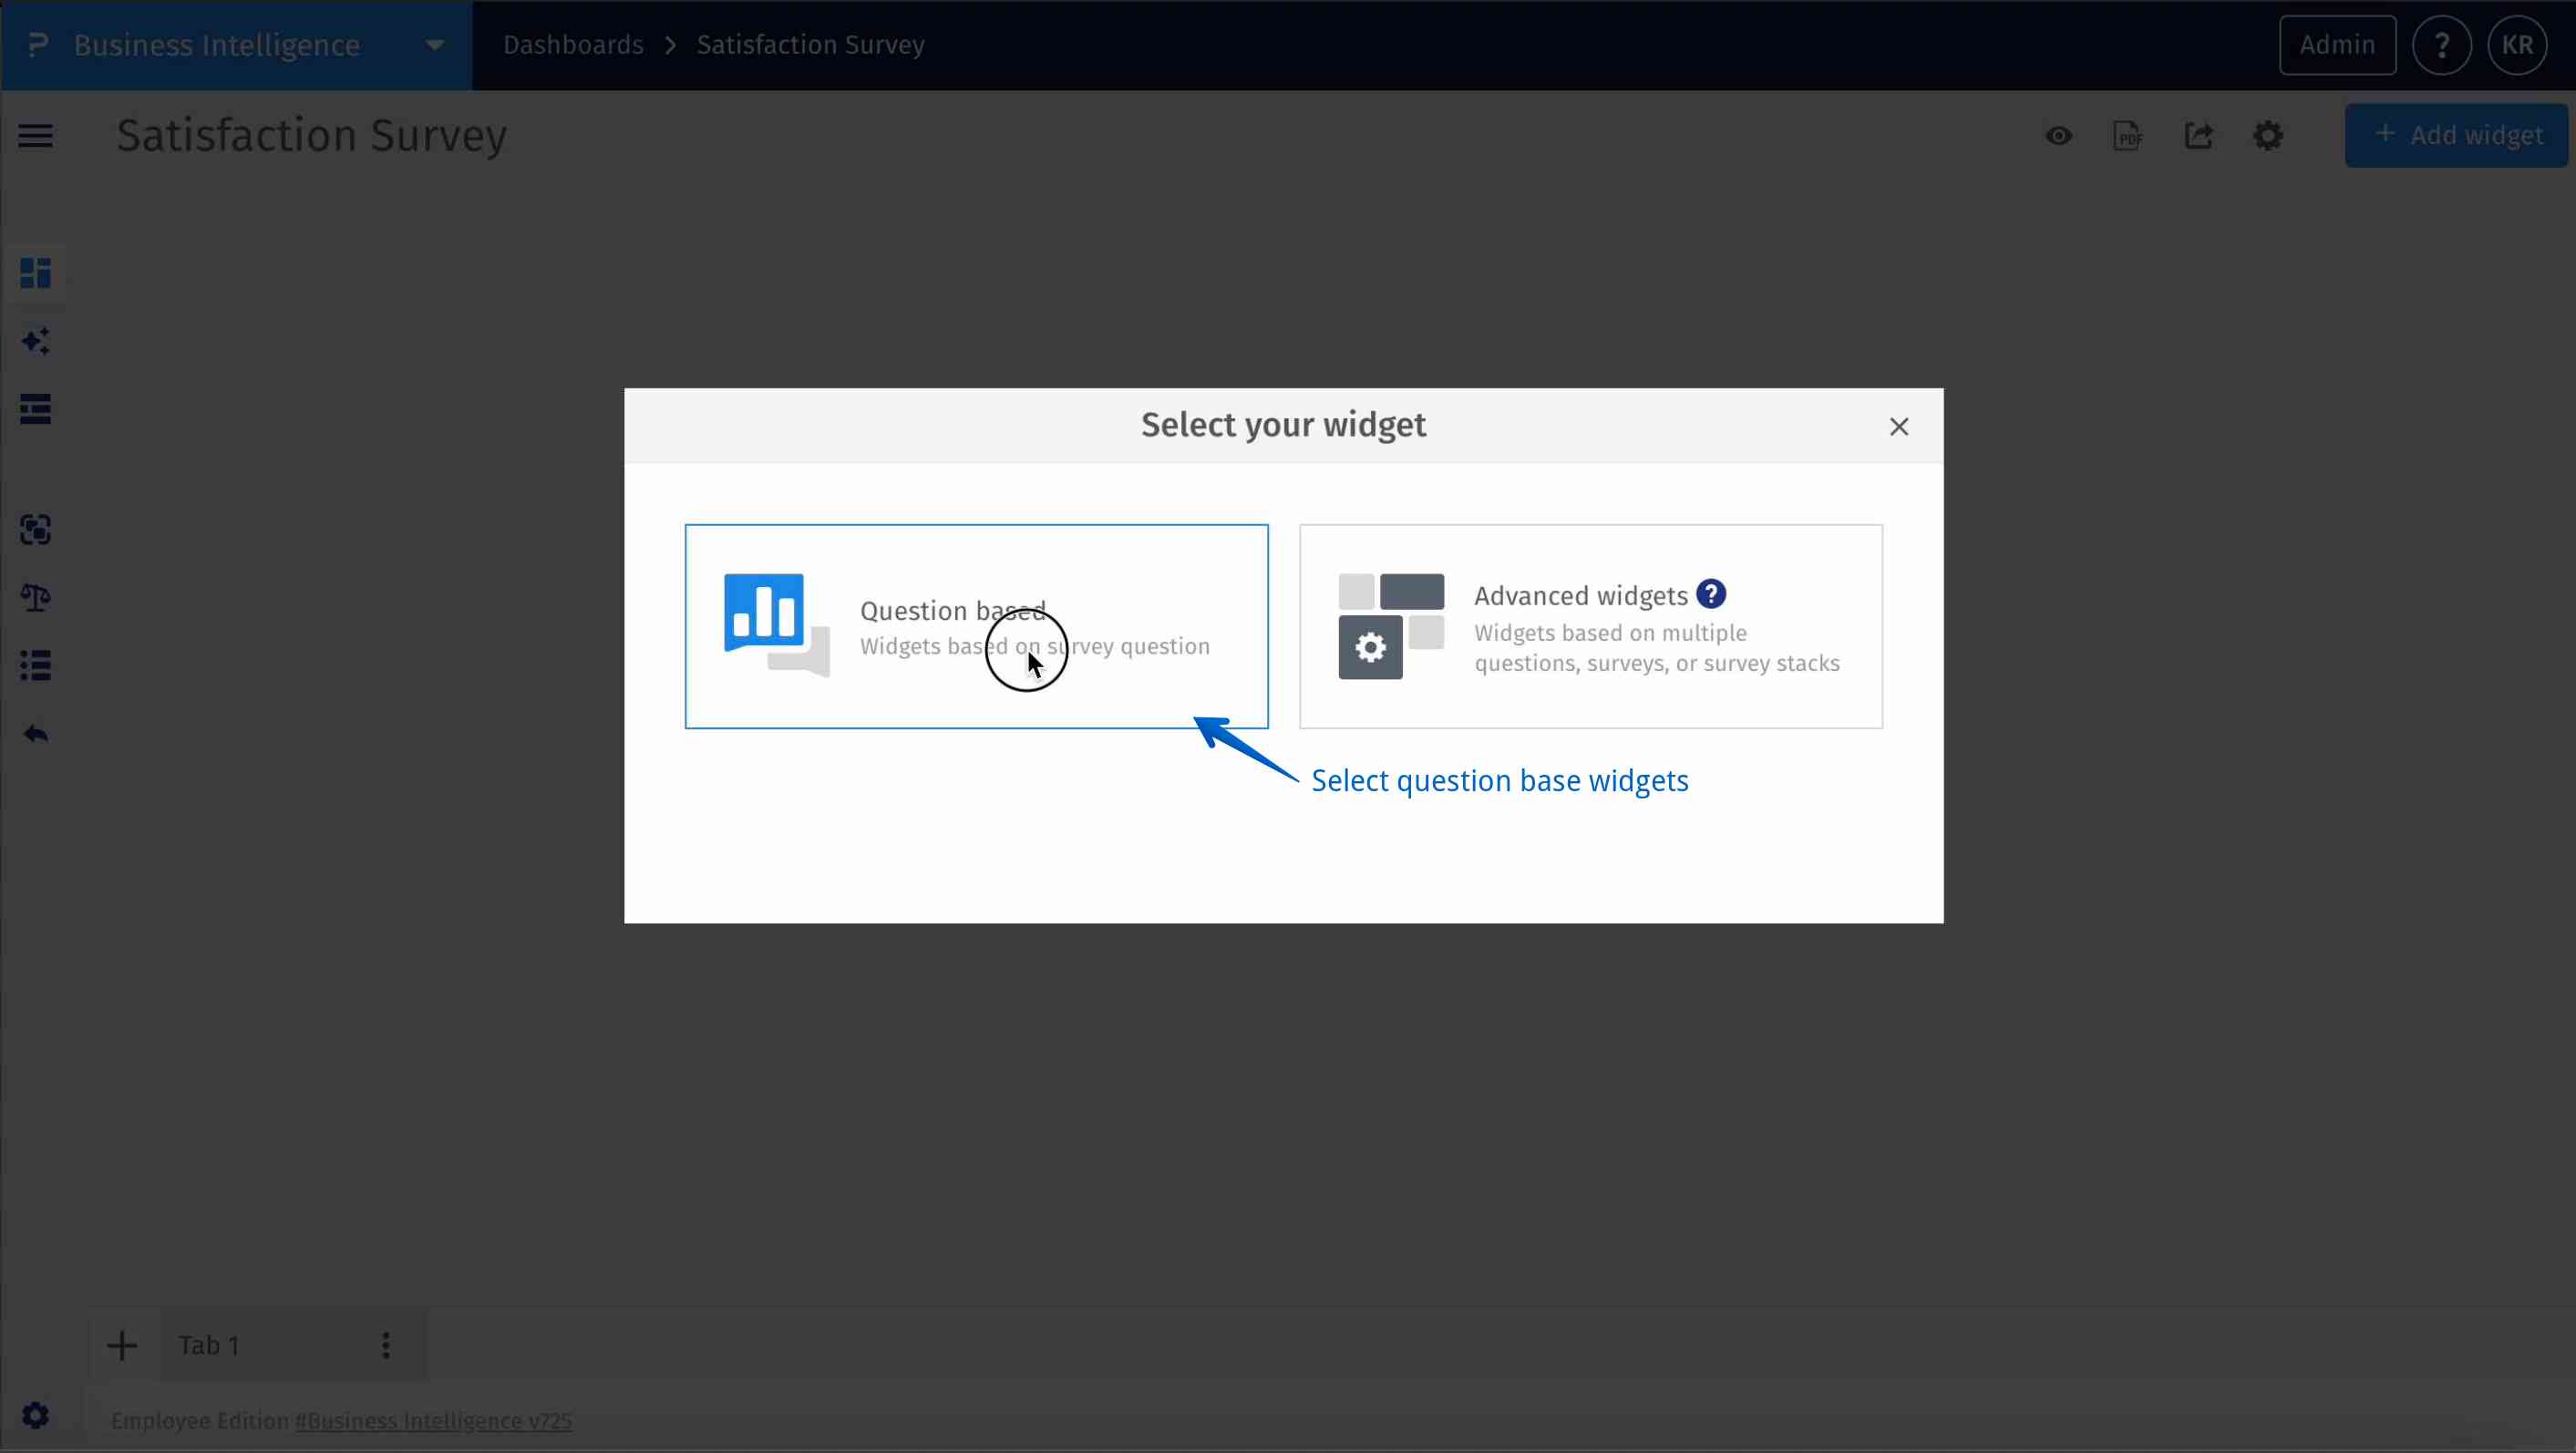Open the table rows sidebar icon
The height and width of the screenshot is (1453, 2576).
click(x=36, y=409)
